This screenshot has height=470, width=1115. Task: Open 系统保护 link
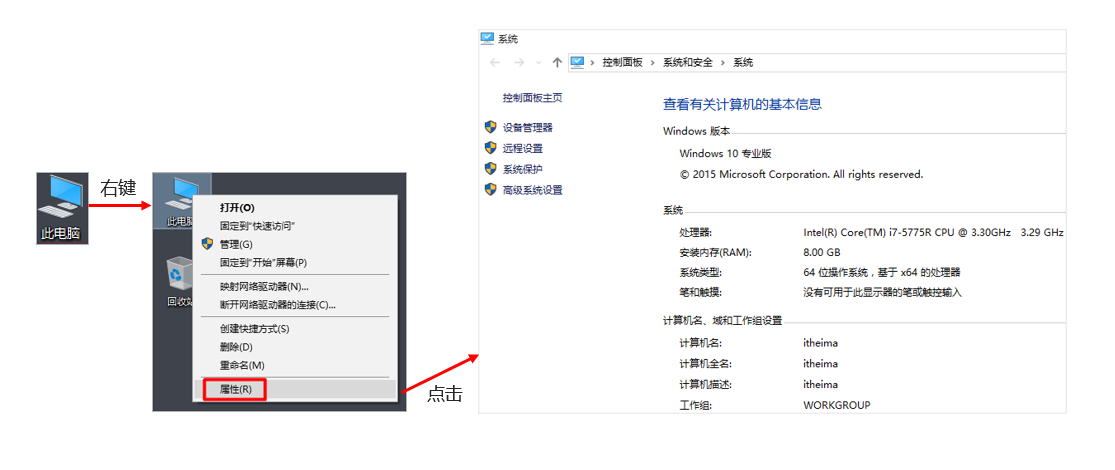click(x=523, y=169)
